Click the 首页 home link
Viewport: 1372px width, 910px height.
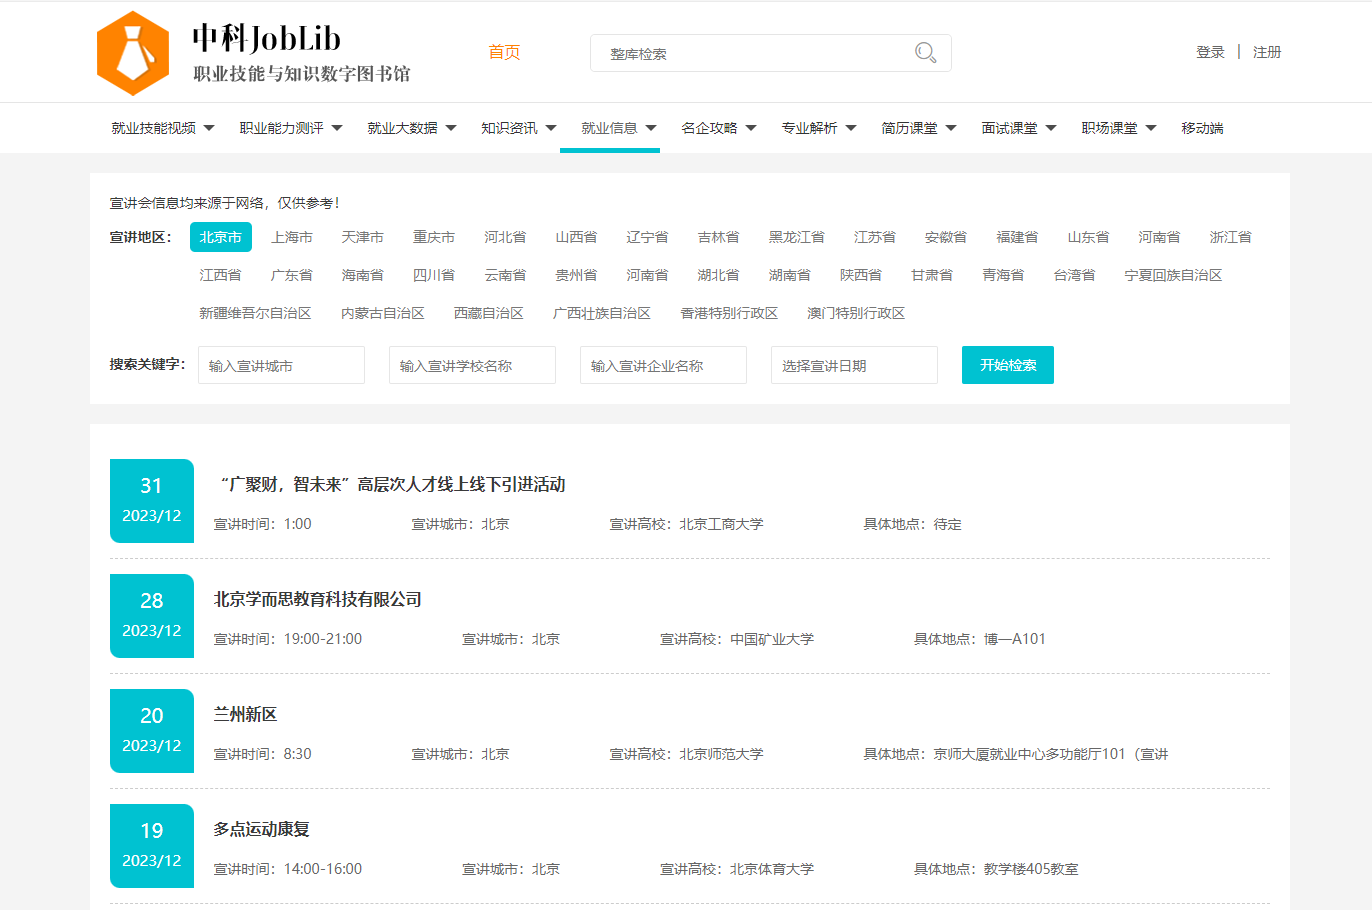coord(504,52)
